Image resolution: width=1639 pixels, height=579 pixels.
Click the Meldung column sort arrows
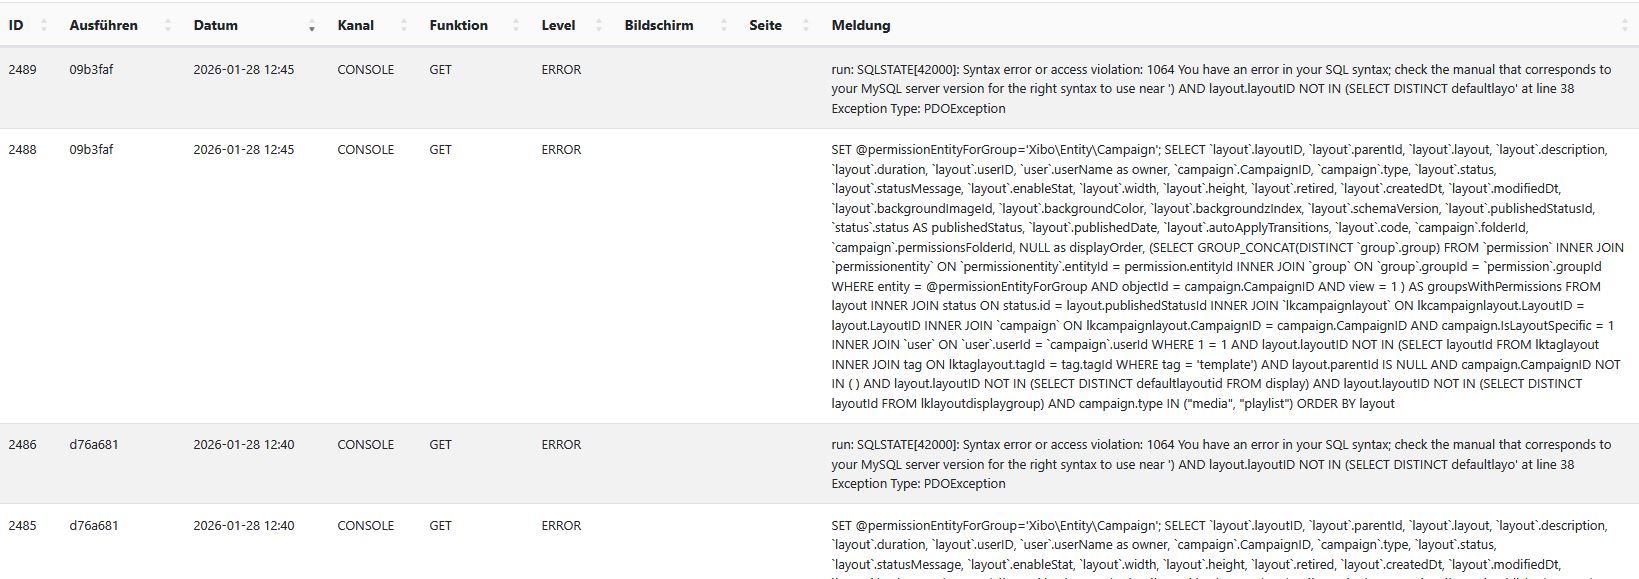(x=1624, y=26)
